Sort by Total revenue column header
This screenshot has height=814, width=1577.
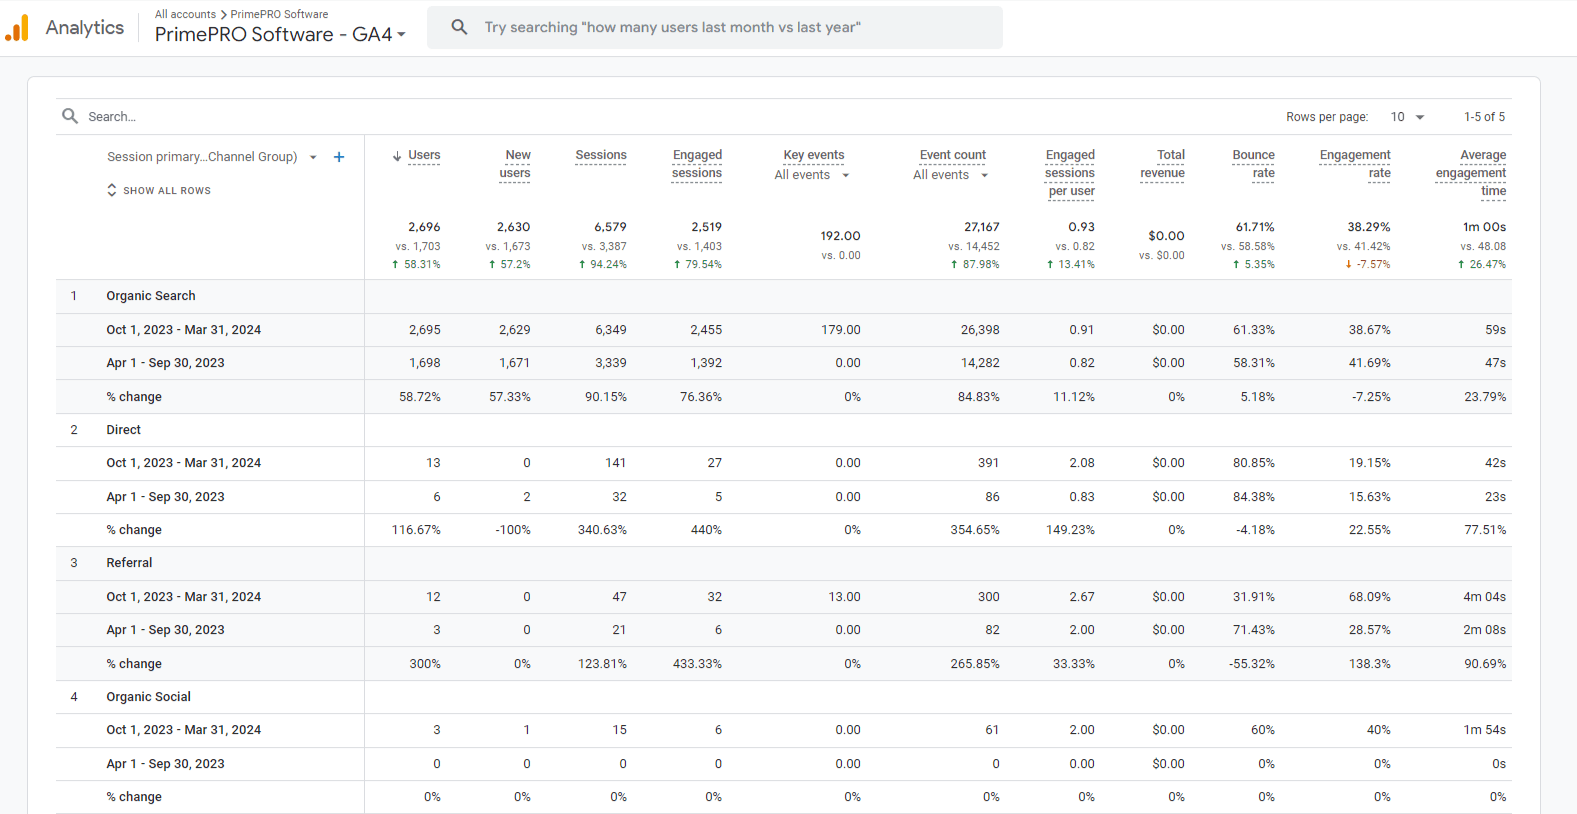(x=1163, y=163)
